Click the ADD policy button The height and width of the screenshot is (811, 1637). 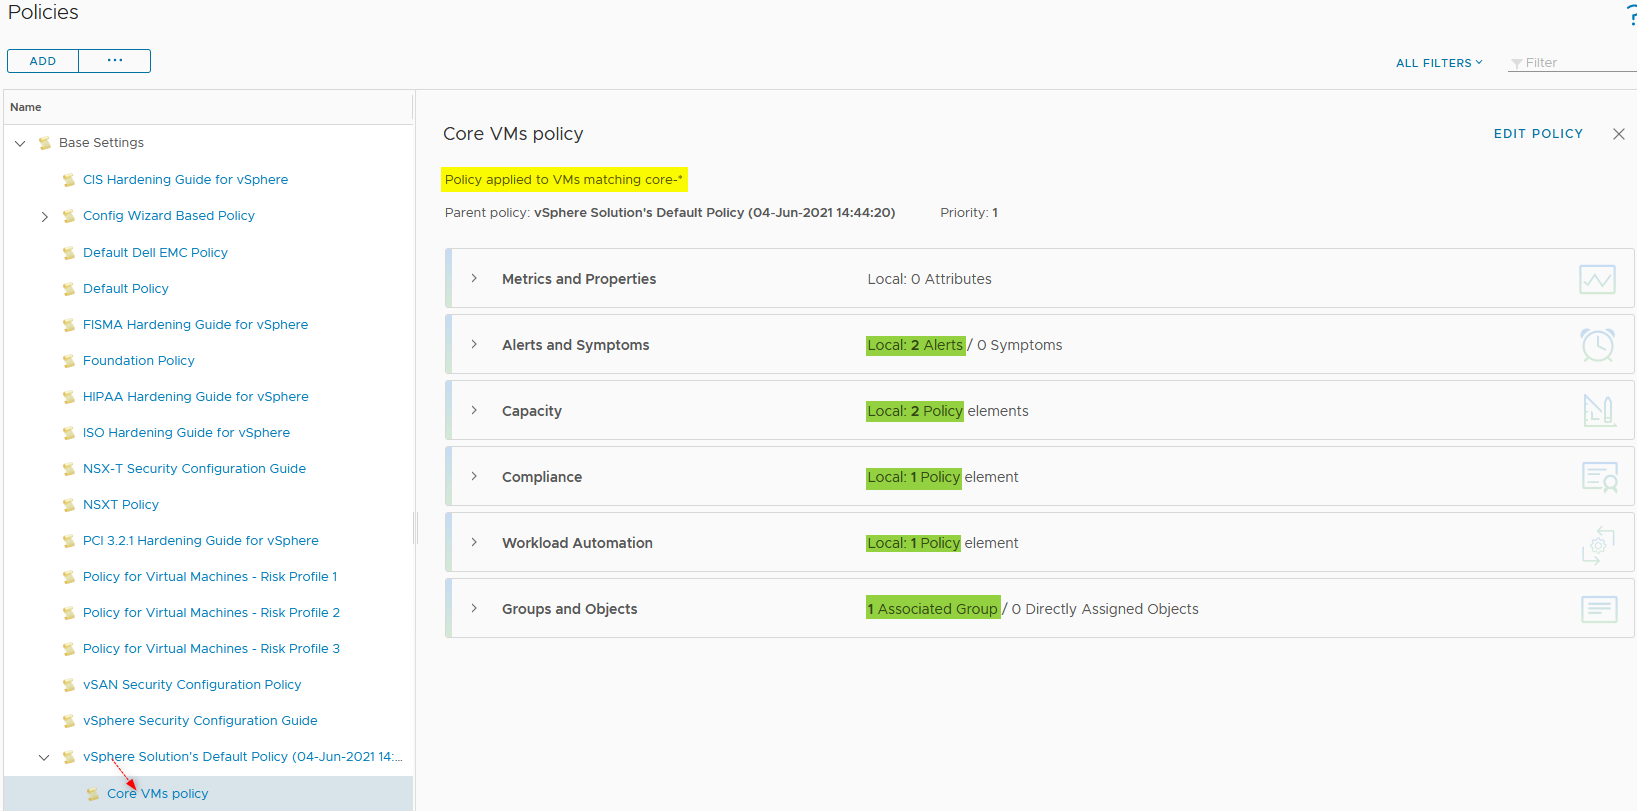[43, 61]
